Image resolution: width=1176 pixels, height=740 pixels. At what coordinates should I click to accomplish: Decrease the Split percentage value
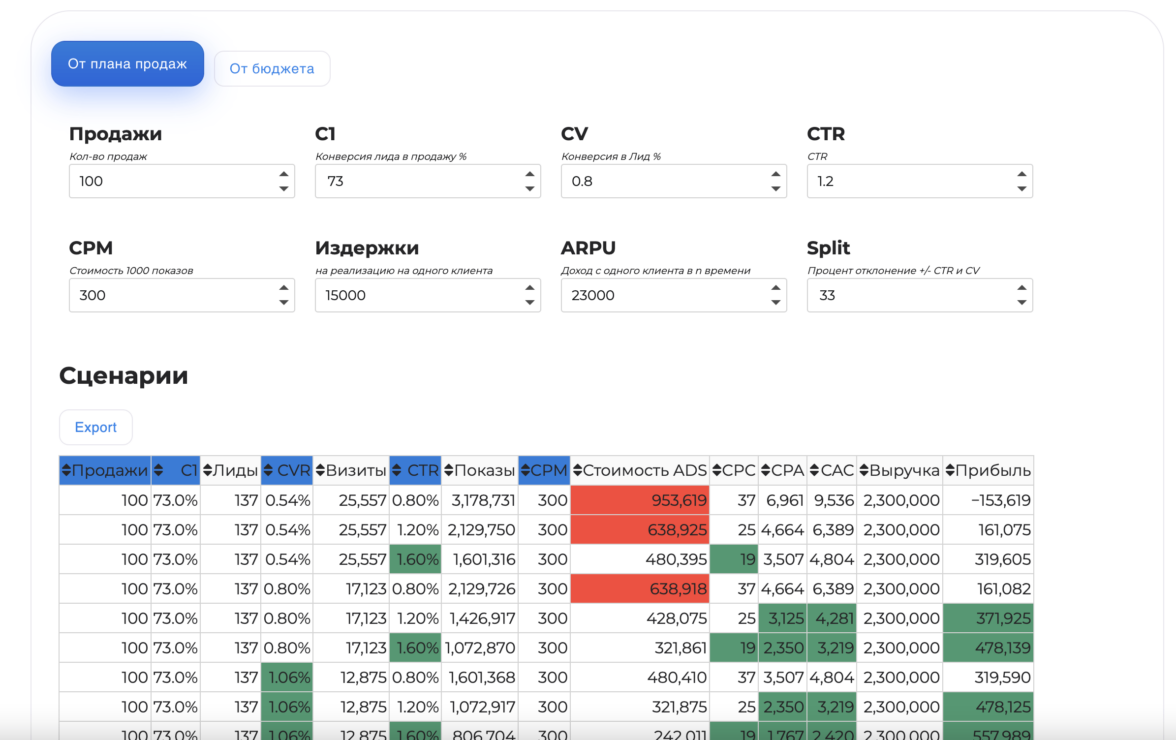point(1021,302)
